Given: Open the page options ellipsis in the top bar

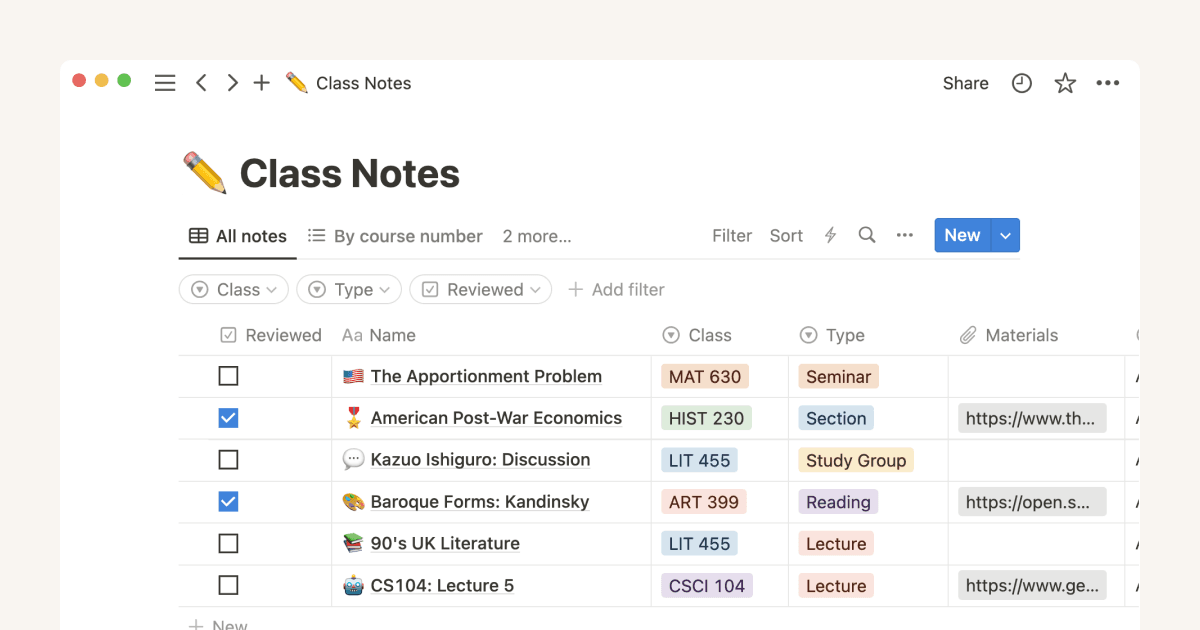Looking at the screenshot, I should point(1107,83).
